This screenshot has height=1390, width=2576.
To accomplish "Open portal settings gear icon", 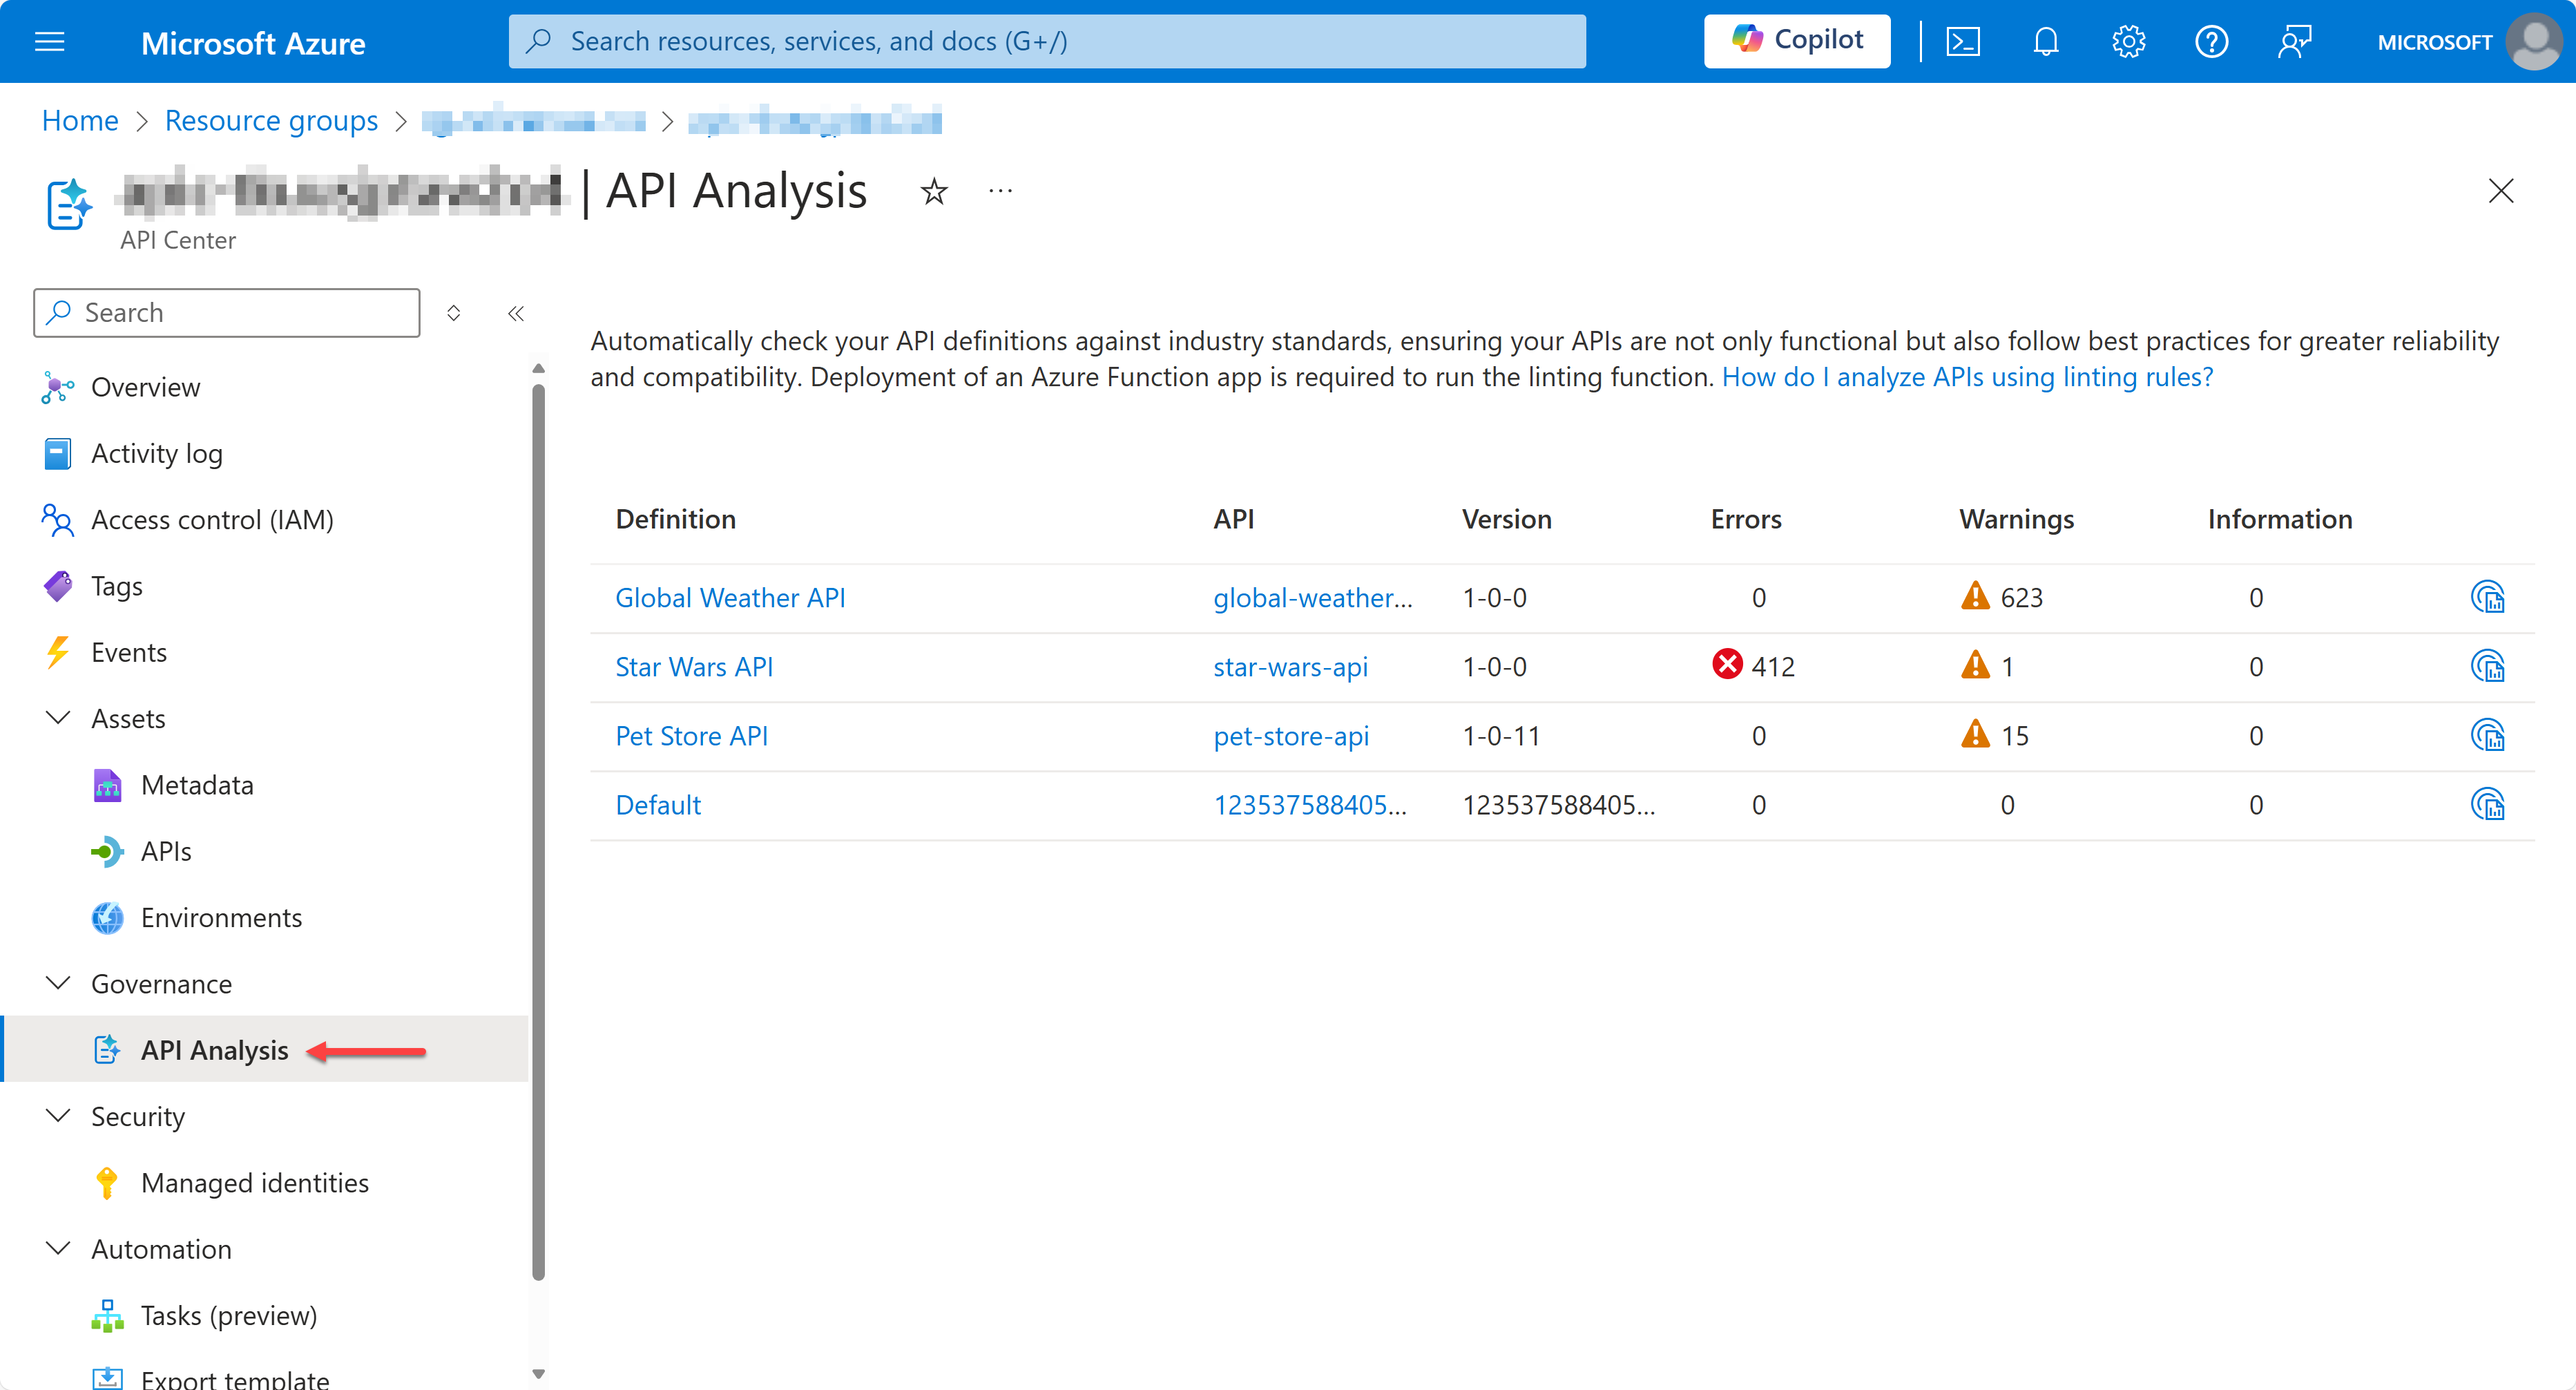I will (x=2129, y=42).
